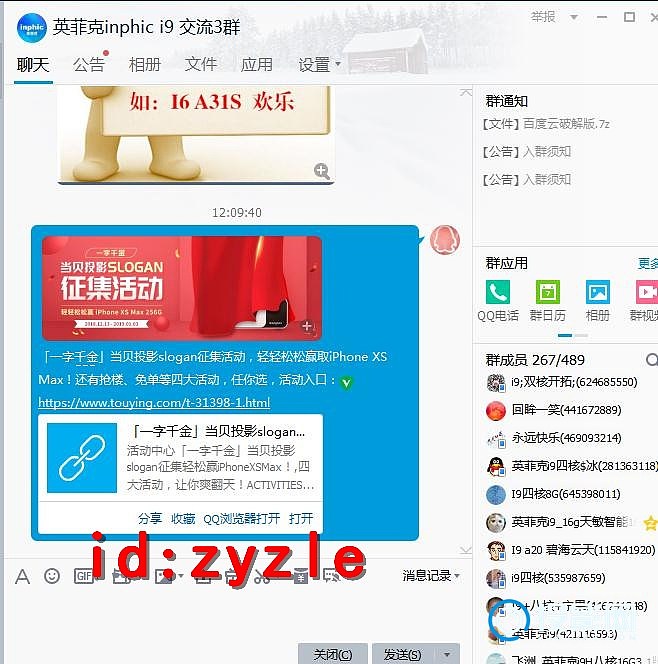Open the touying.com/t-31398-1.html link
The height and width of the screenshot is (664, 658).
click(154, 402)
